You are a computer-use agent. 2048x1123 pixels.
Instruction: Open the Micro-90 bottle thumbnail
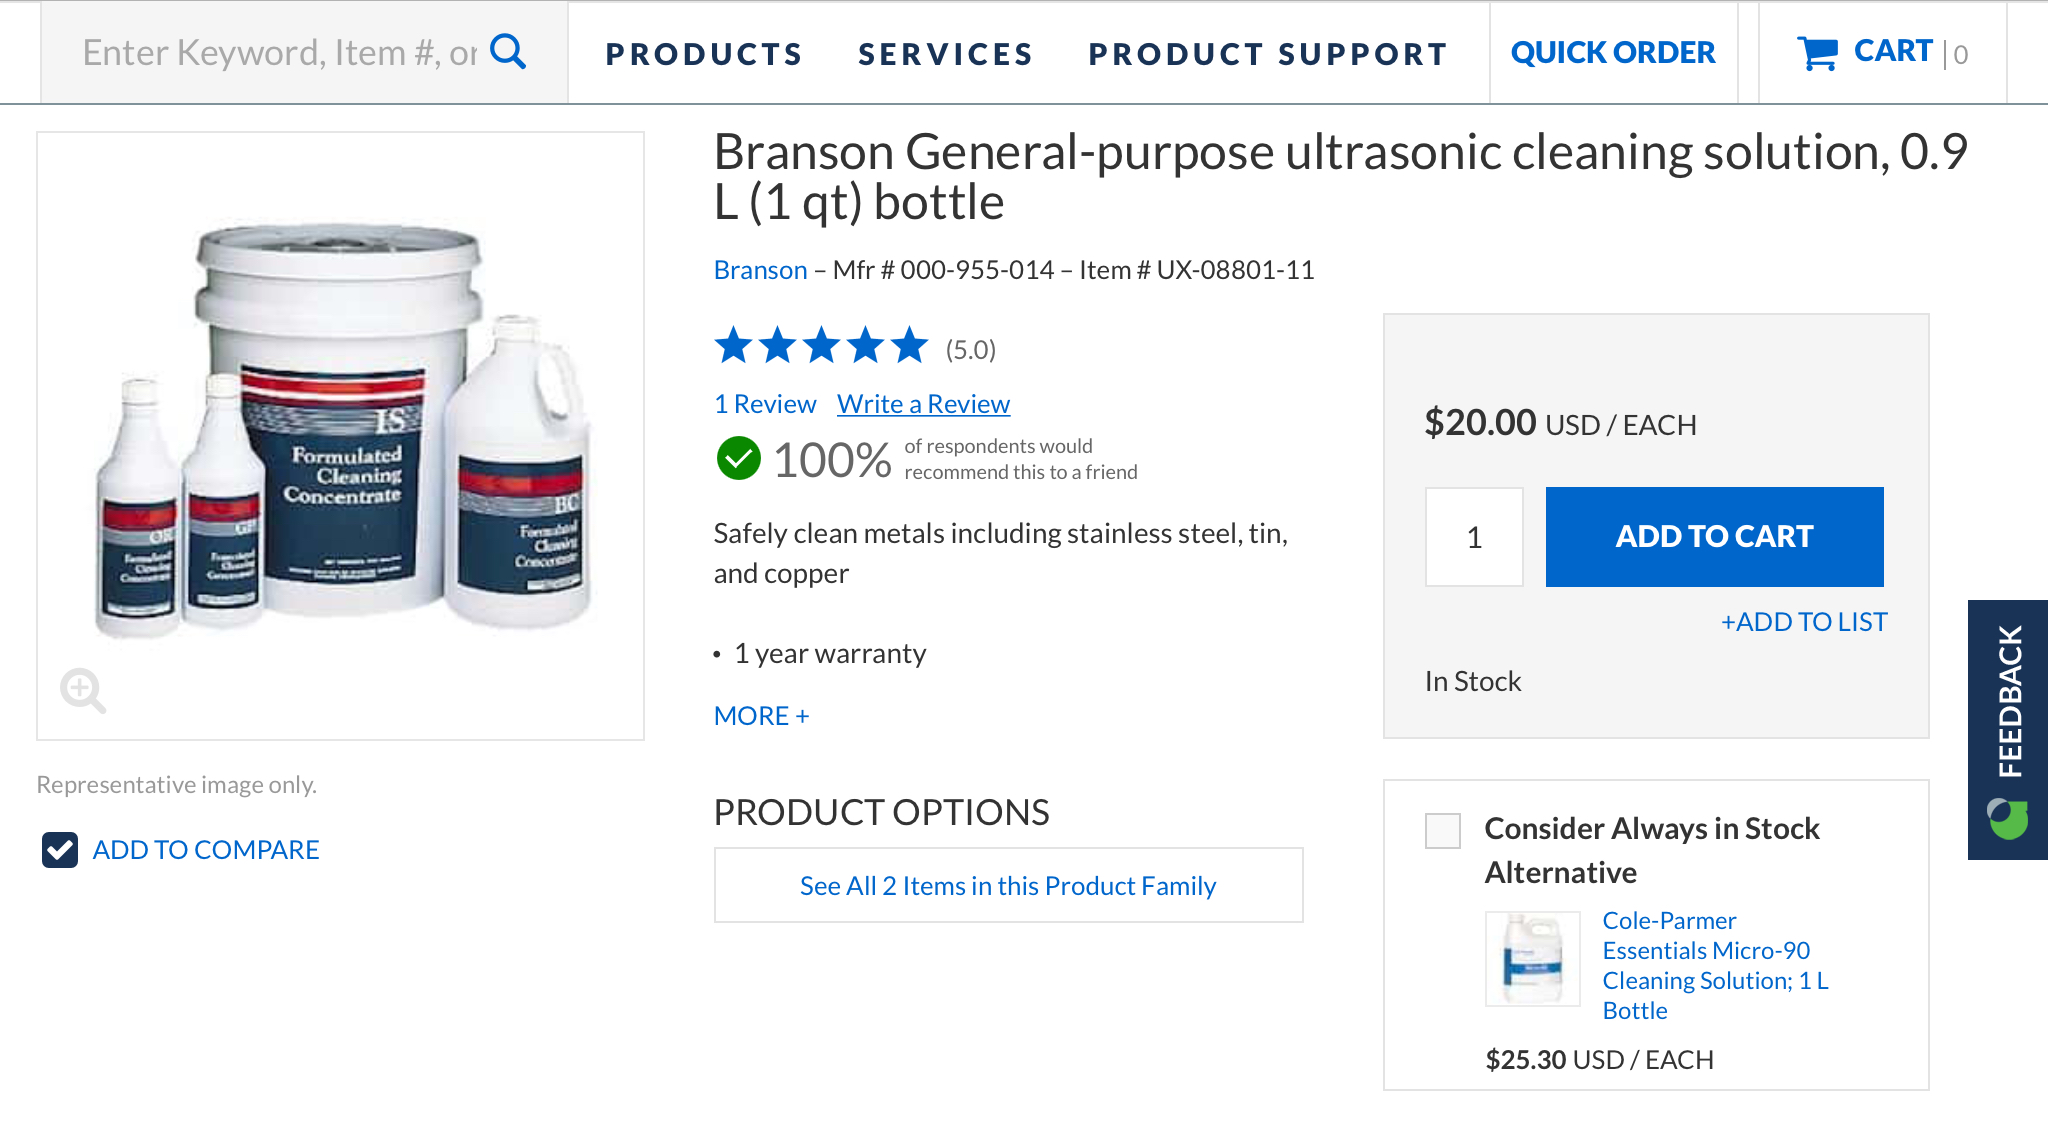(x=1532, y=958)
